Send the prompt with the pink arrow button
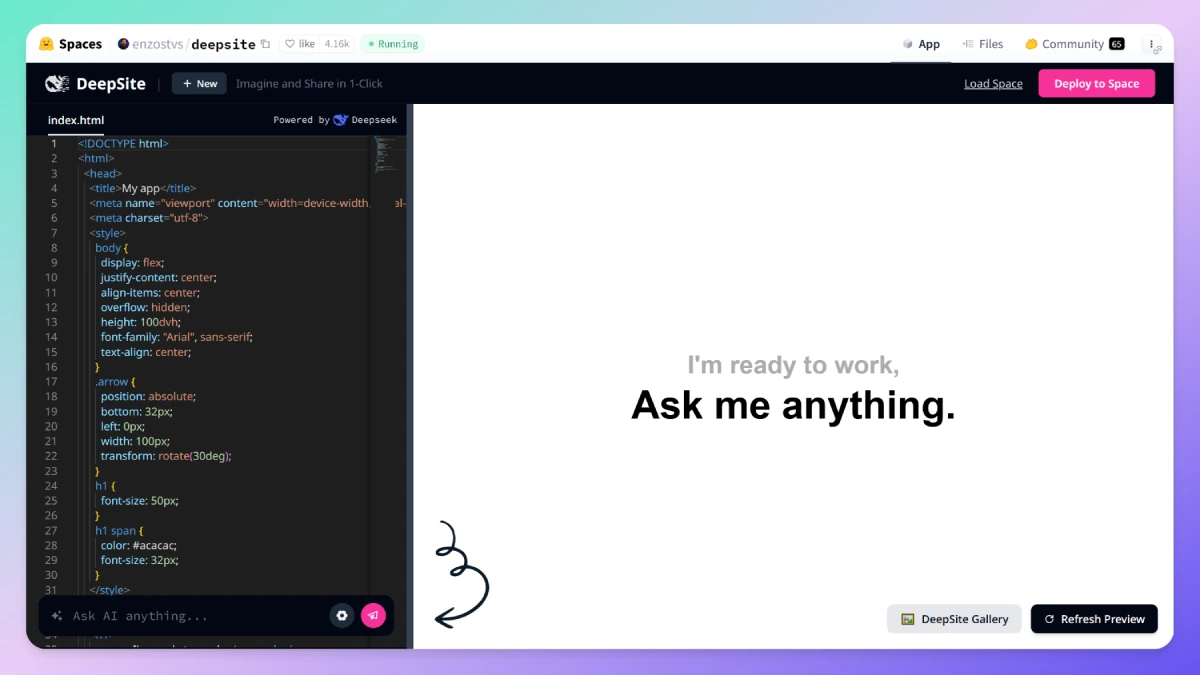The height and width of the screenshot is (675, 1200). (373, 616)
